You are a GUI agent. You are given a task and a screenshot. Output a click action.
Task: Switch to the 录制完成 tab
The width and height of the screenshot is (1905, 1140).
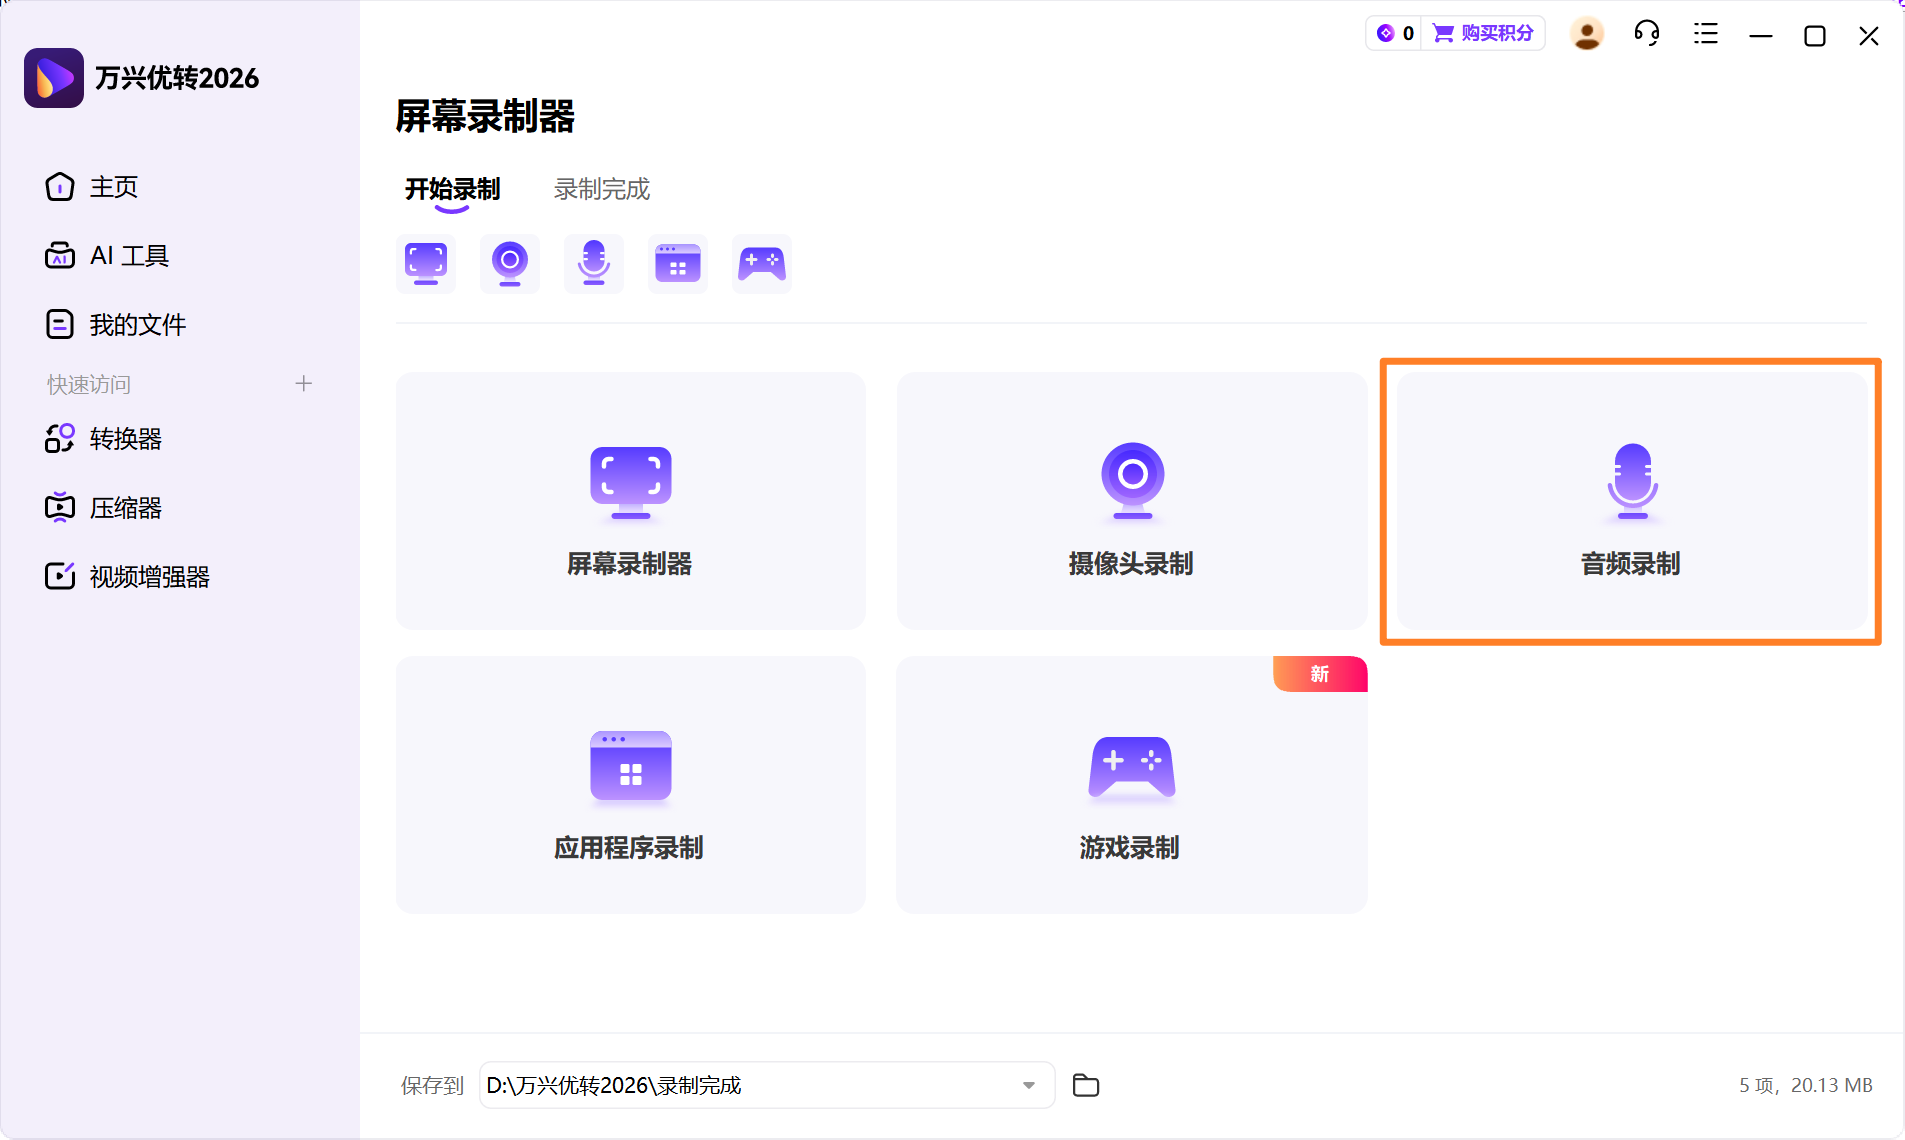tap(599, 189)
